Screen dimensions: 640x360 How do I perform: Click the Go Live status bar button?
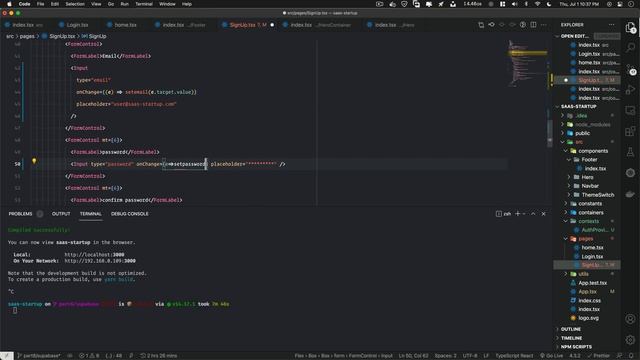coord(551,356)
